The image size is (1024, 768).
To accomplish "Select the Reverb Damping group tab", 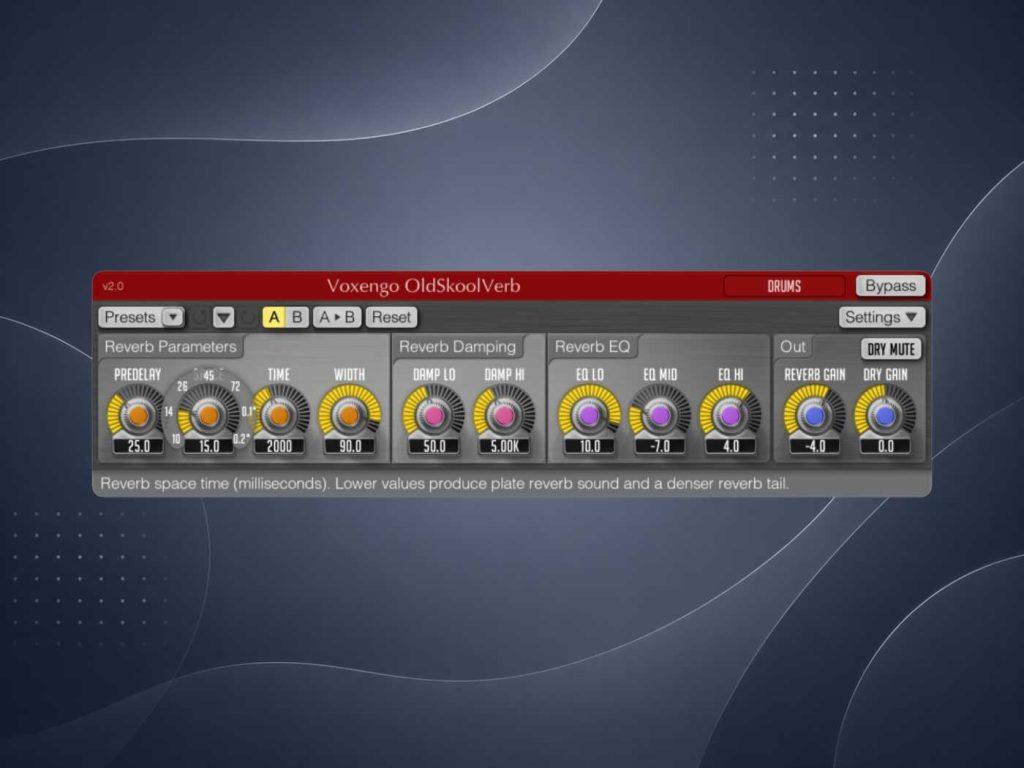I will pyautogui.click(x=457, y=347).
